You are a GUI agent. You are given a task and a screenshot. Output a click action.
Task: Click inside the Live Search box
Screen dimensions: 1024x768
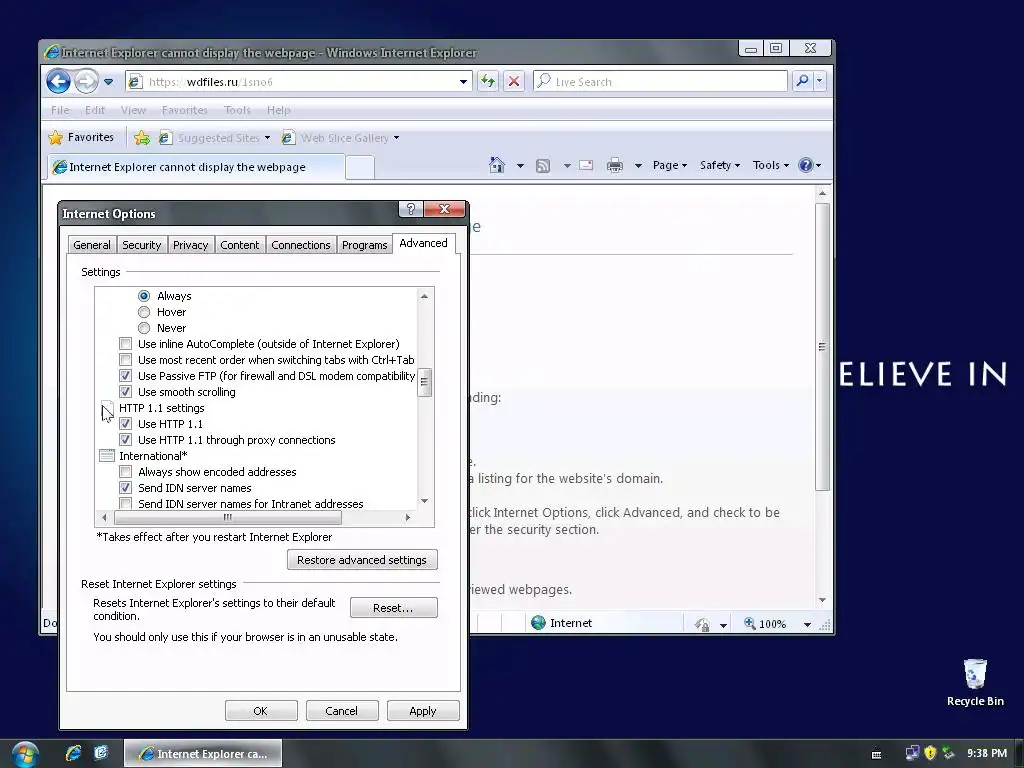(x=661, y=82)
